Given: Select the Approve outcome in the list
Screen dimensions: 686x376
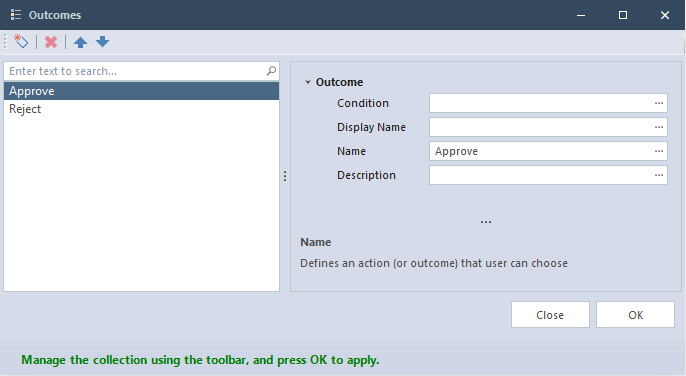Looking at the screenshot, I should pyautogui.click(x=141, y=91).
